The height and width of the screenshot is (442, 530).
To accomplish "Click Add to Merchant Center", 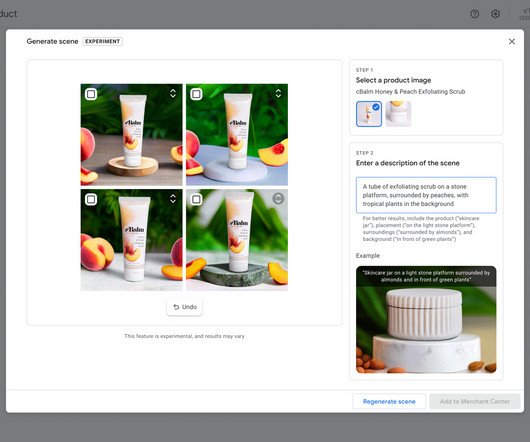I will (475, 401).
